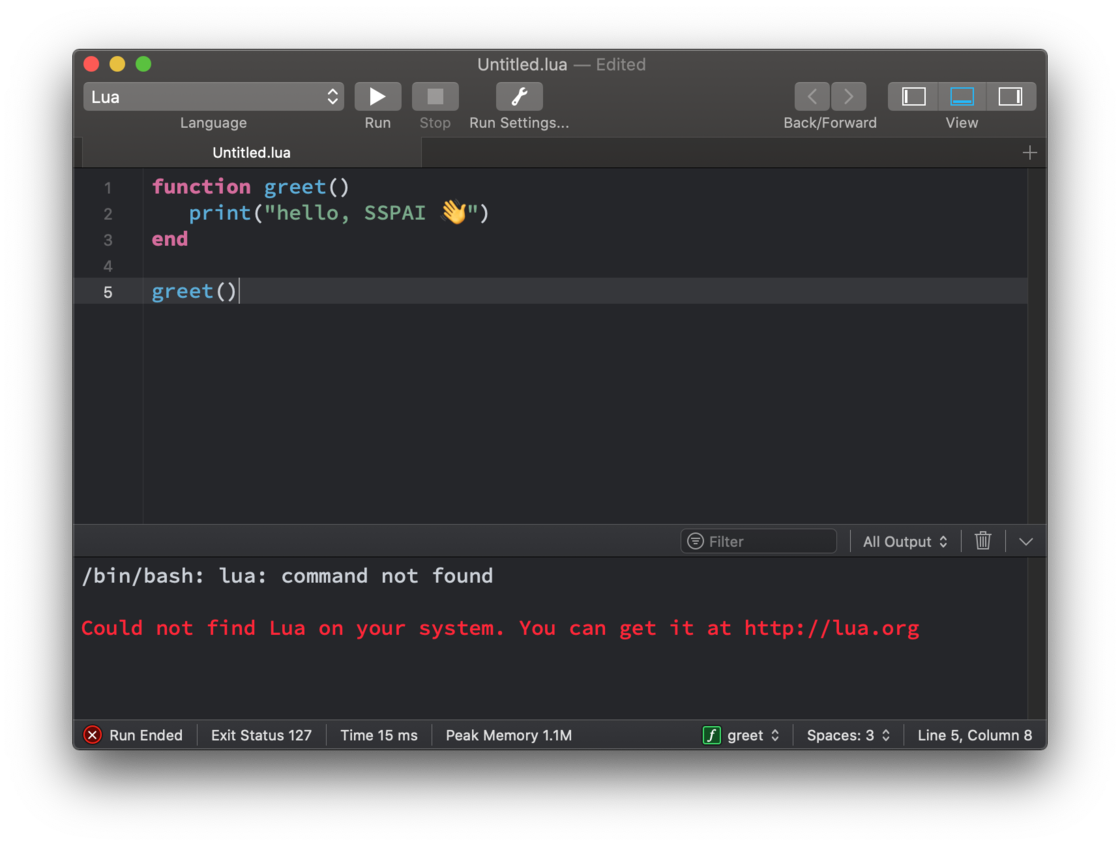Open the http://lua.org link
This screenshot has width=1120, height=846.
[831, 628]
